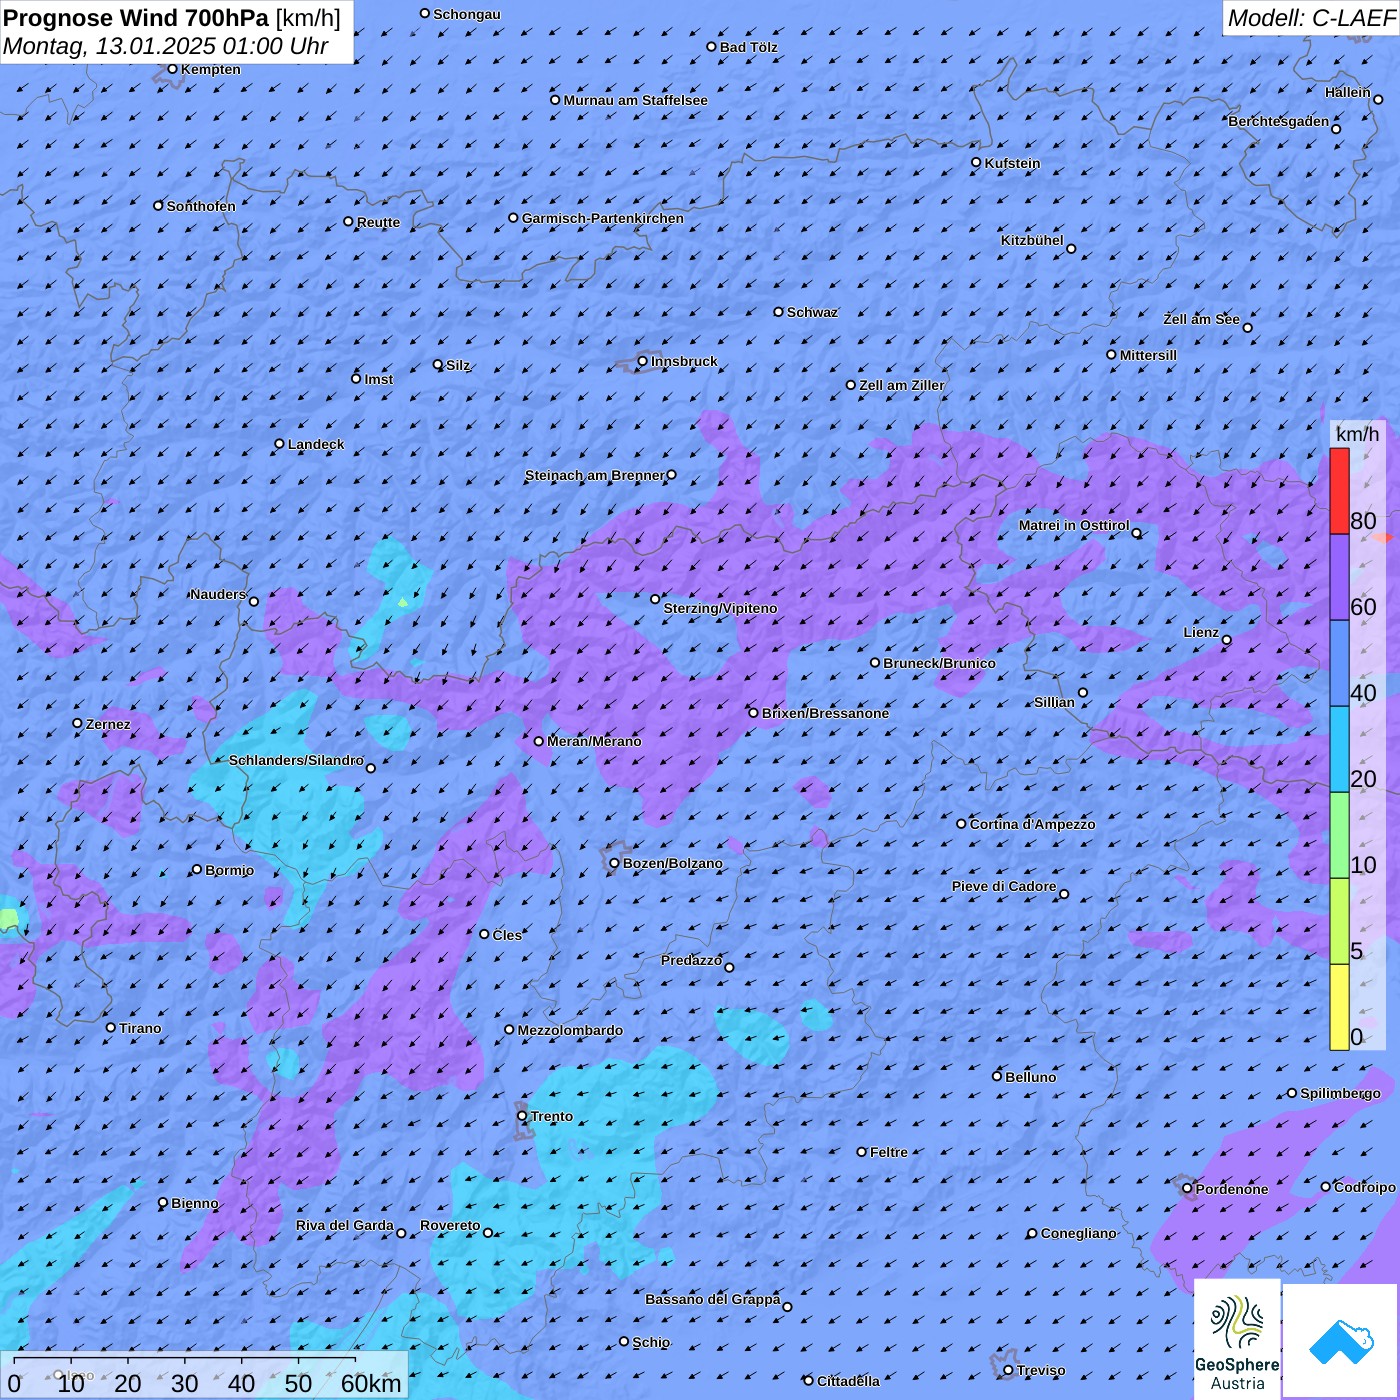The height and width of the screenshot is (1400, 1400).
Task: Select the Bassano del Grappa label
Action: (713, 1299)
